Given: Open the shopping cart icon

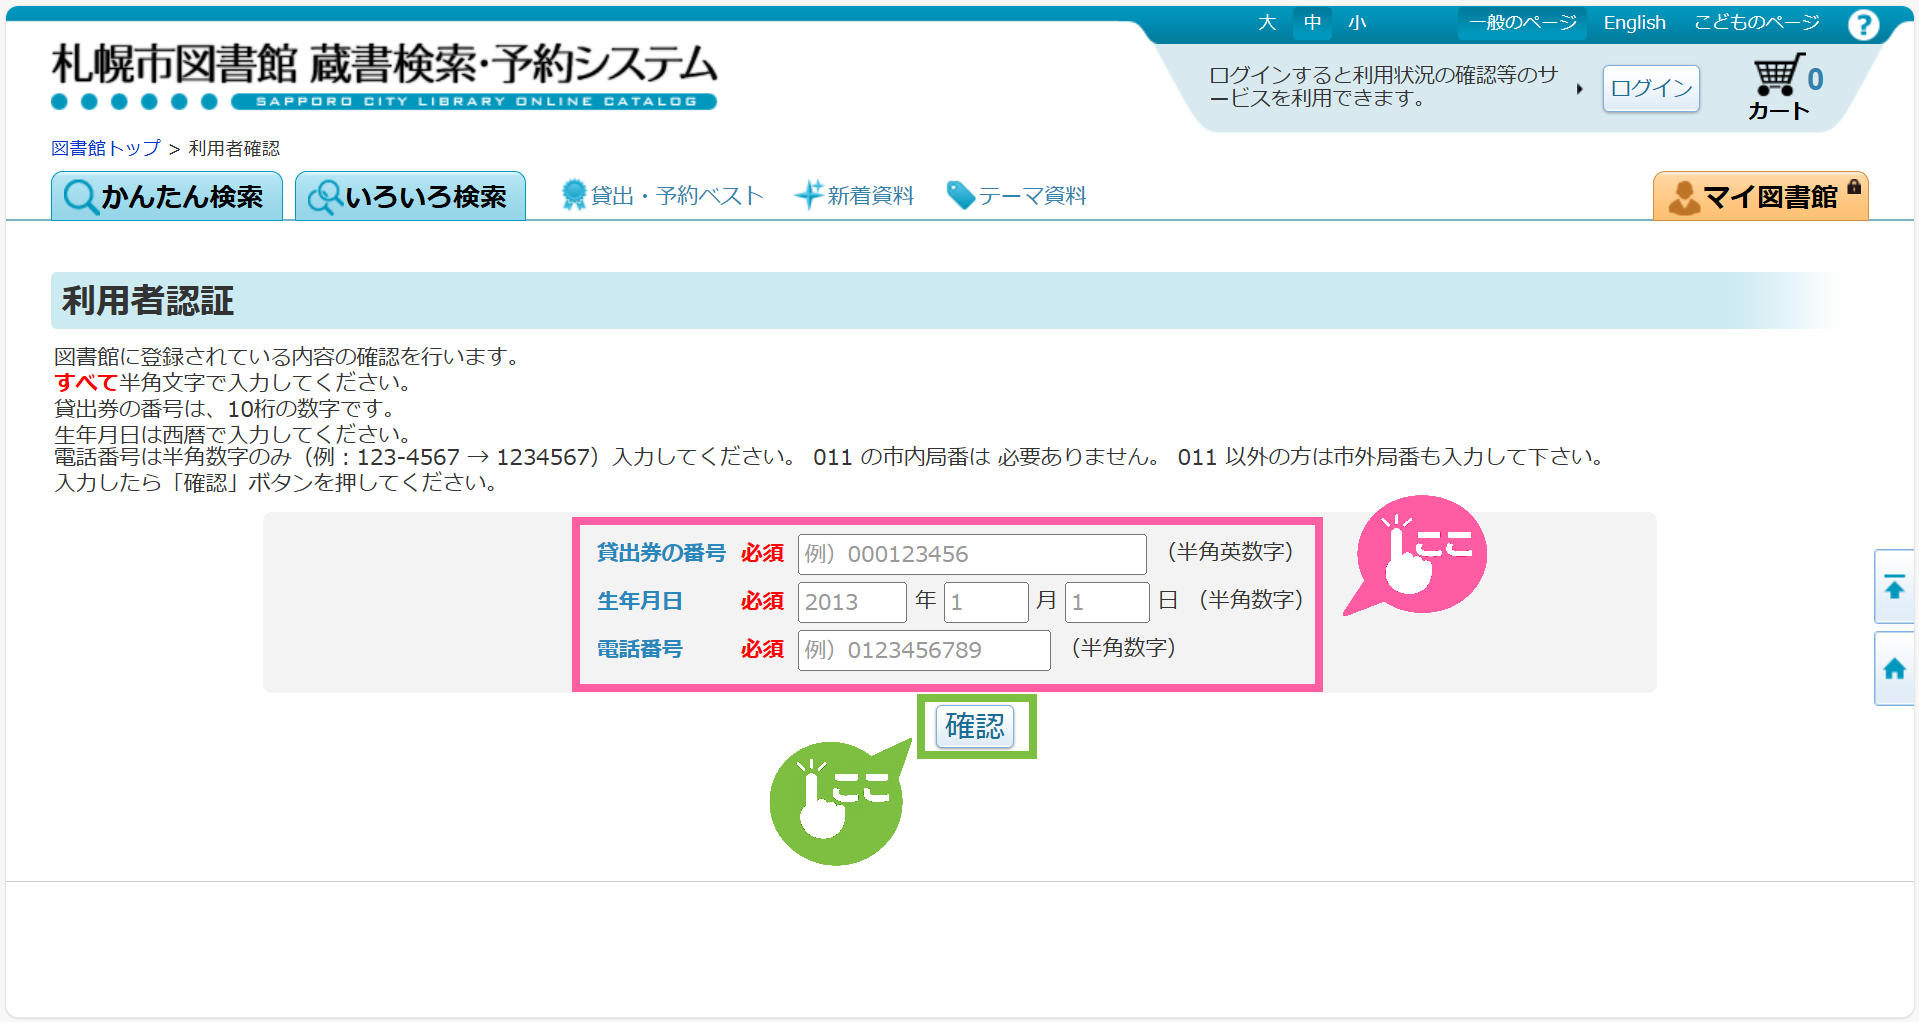Looking at the screenshot, I should (1779, 77).
